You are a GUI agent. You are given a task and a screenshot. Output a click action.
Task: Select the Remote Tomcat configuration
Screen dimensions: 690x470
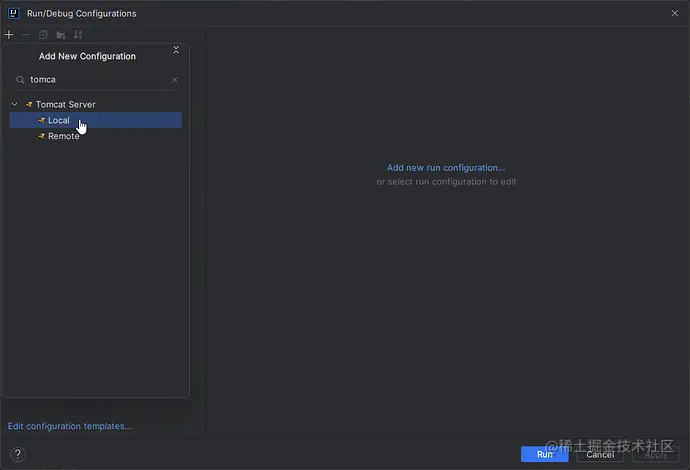pos(95,136)
